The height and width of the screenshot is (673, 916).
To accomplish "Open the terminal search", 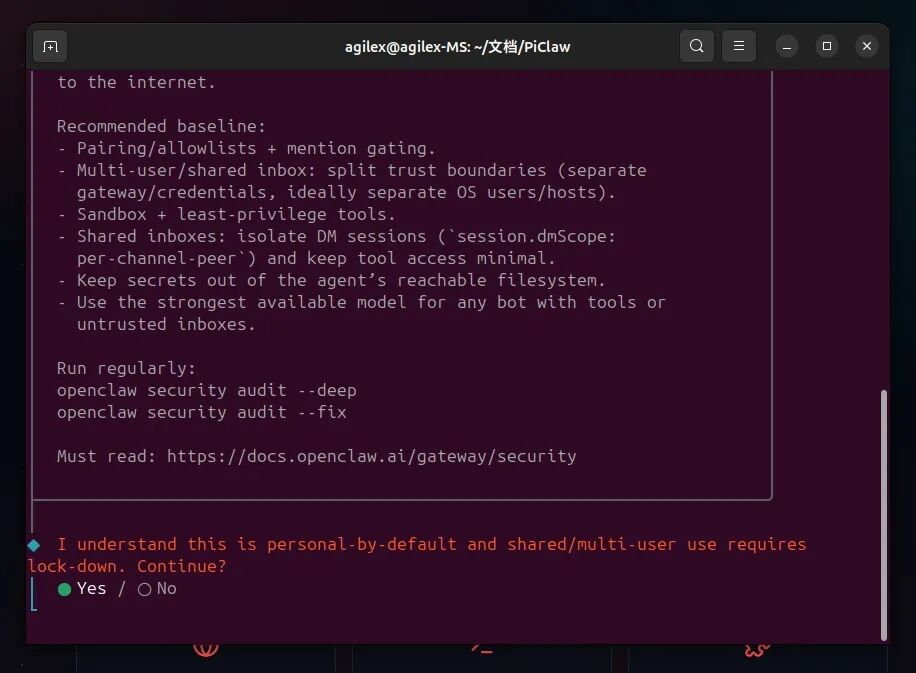I will (696, 46).
